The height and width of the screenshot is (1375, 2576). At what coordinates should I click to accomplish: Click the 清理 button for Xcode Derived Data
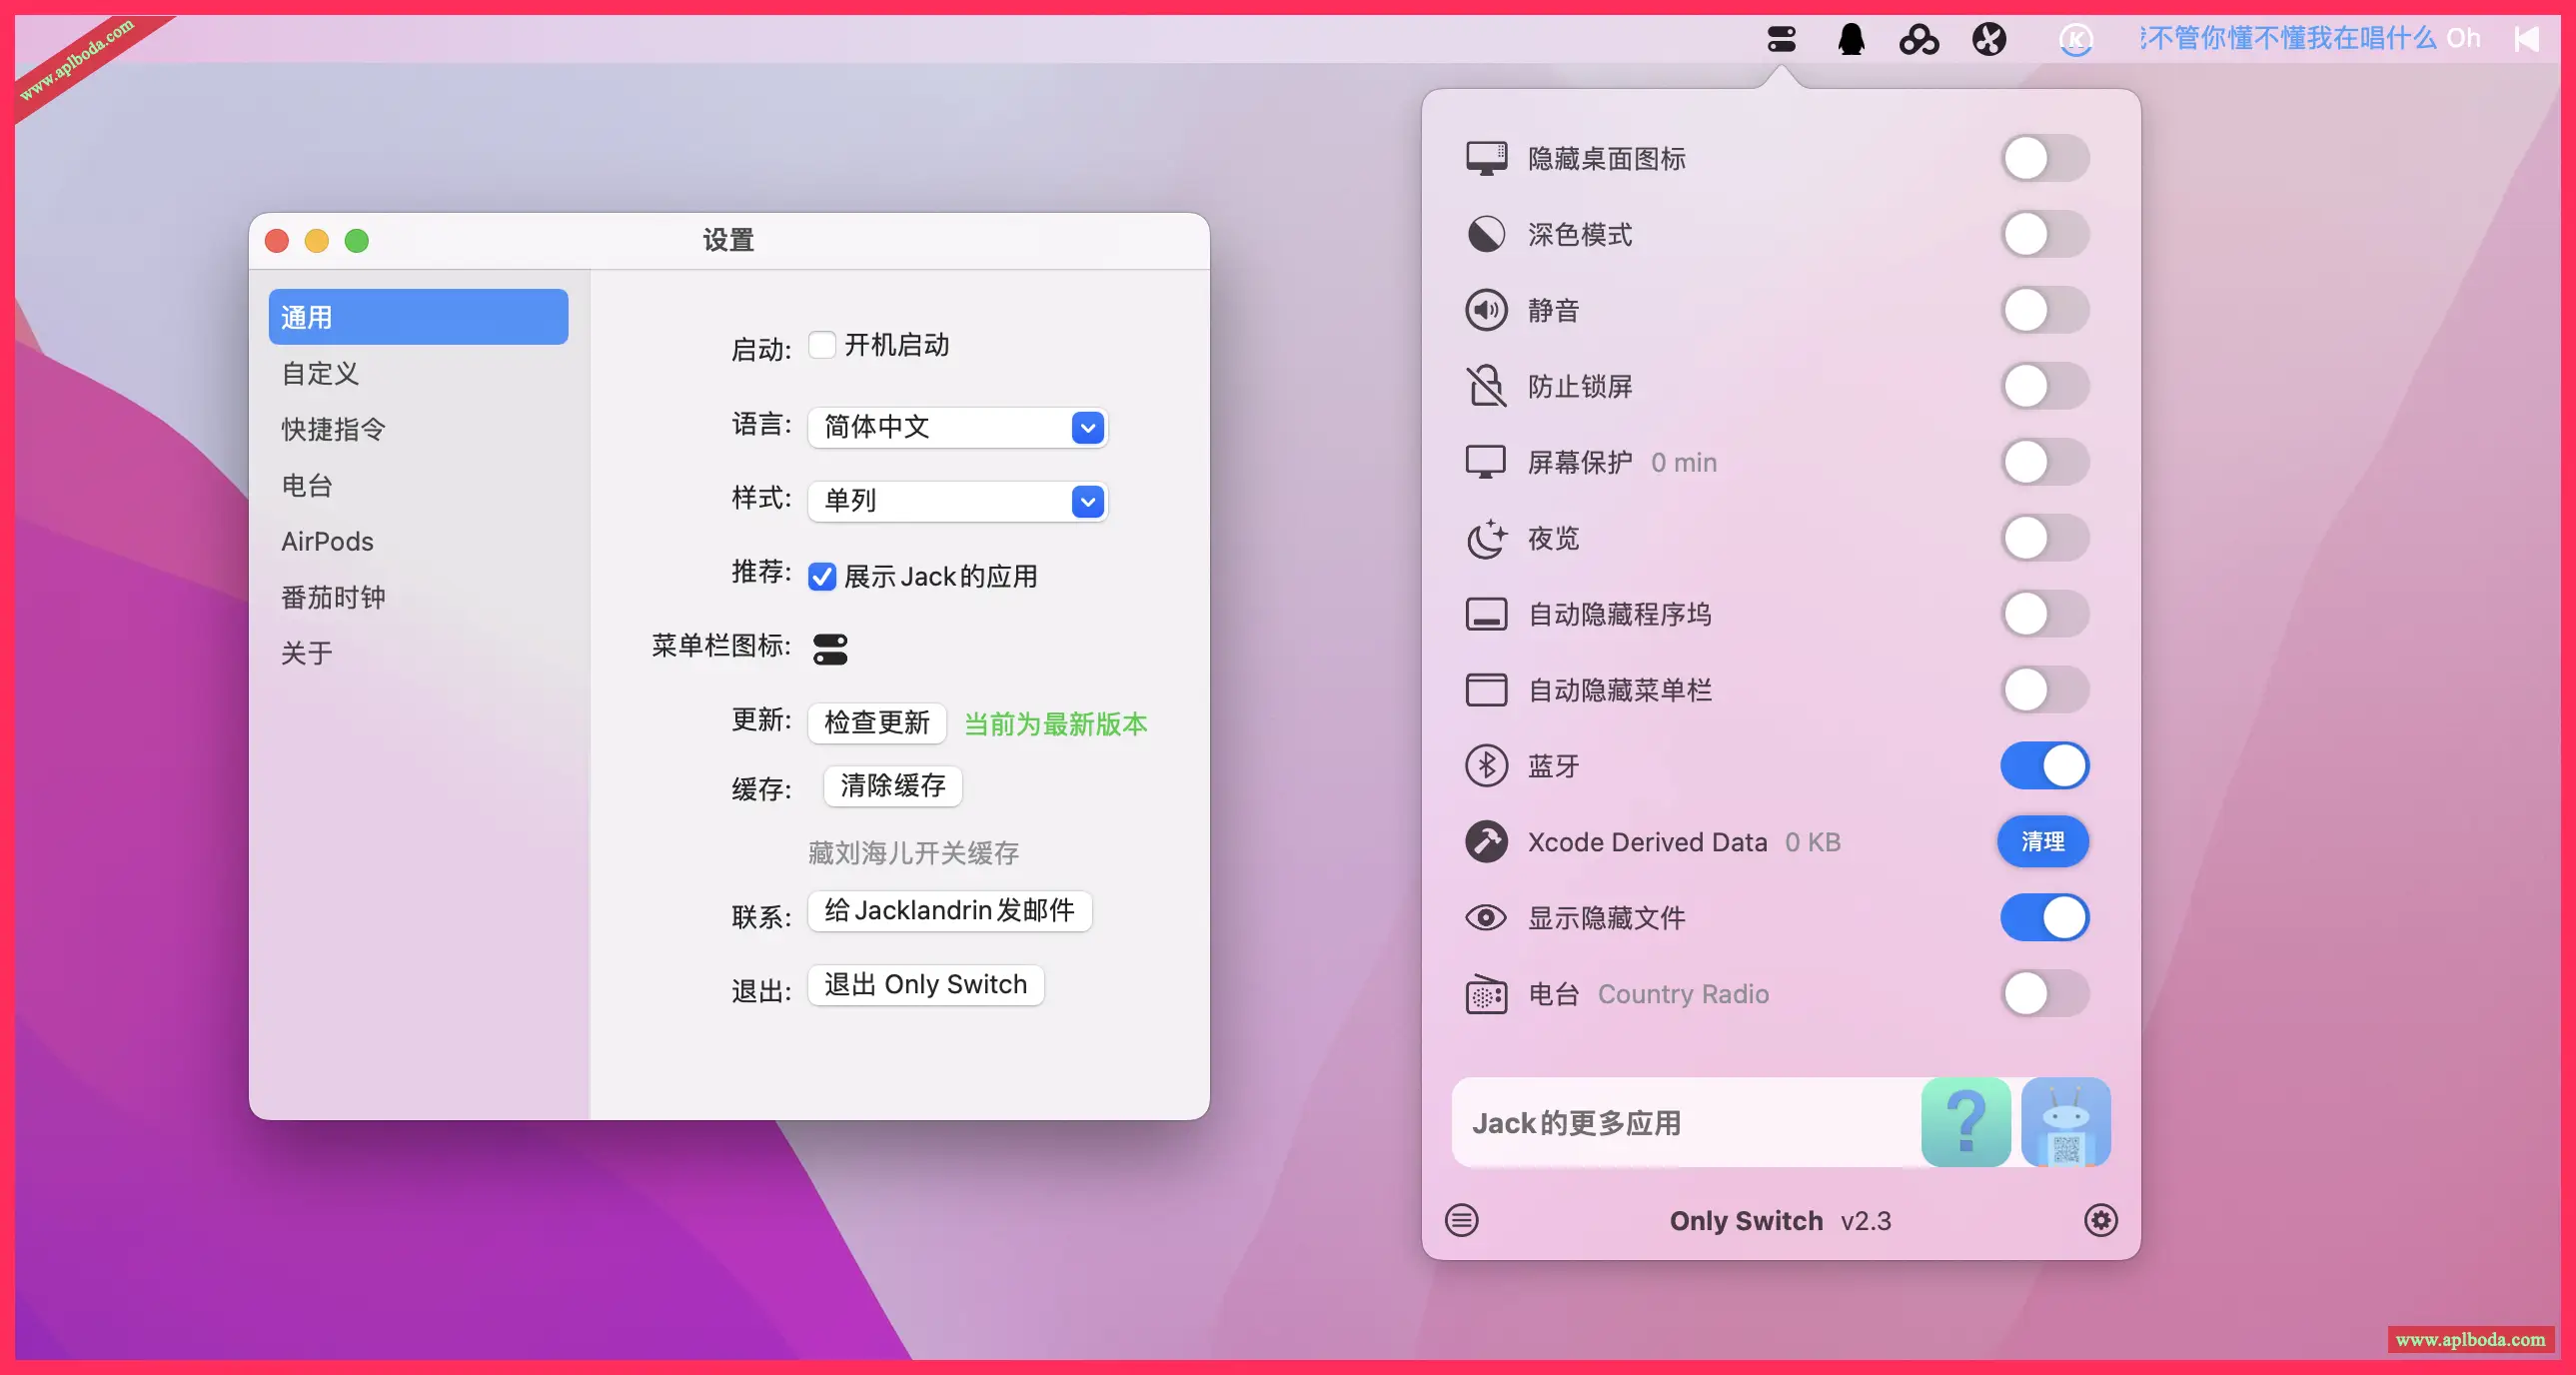2043,842
